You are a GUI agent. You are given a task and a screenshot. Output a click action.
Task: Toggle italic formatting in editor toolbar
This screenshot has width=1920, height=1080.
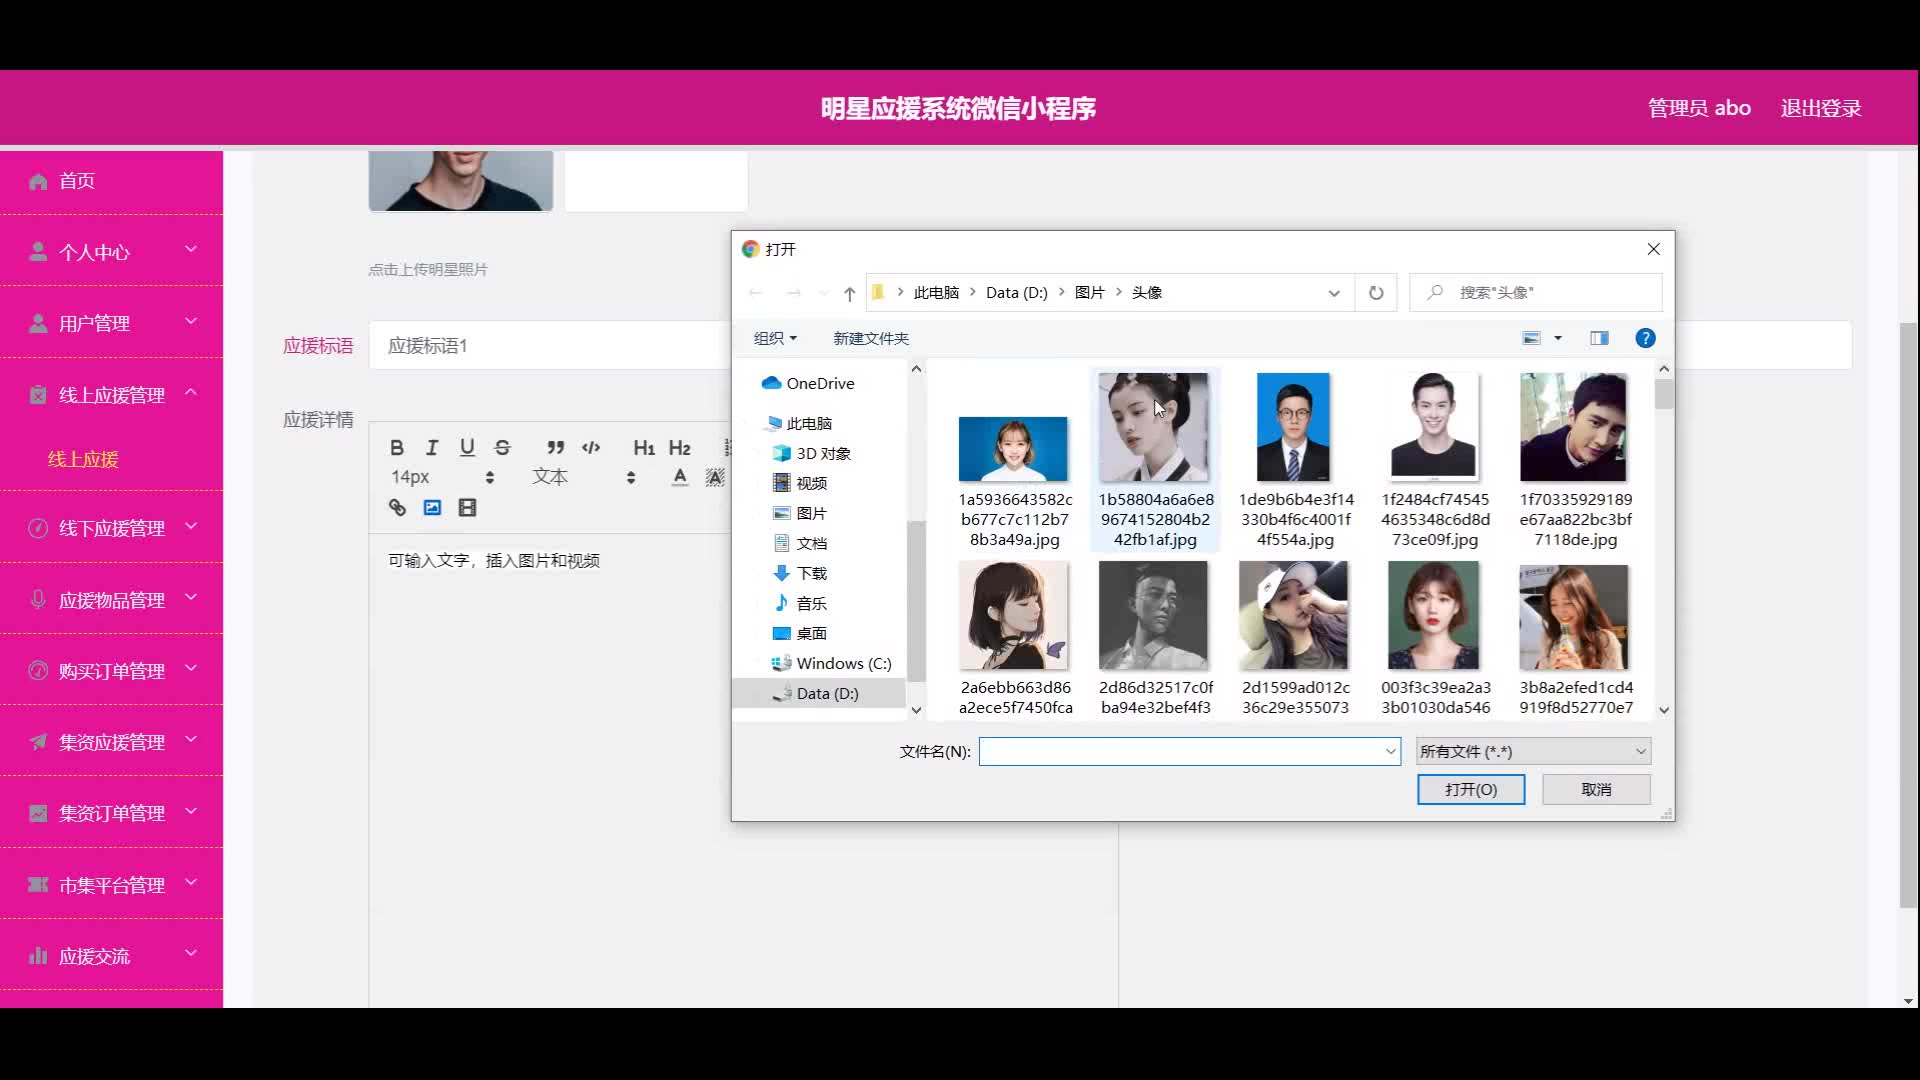432,447
